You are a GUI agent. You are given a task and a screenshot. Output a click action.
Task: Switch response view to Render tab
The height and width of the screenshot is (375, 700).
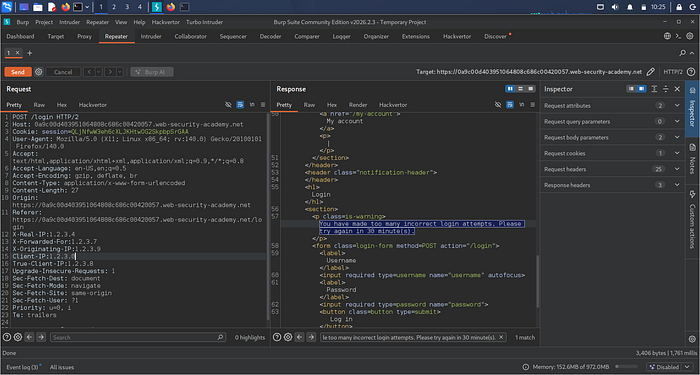click(358, 105)
